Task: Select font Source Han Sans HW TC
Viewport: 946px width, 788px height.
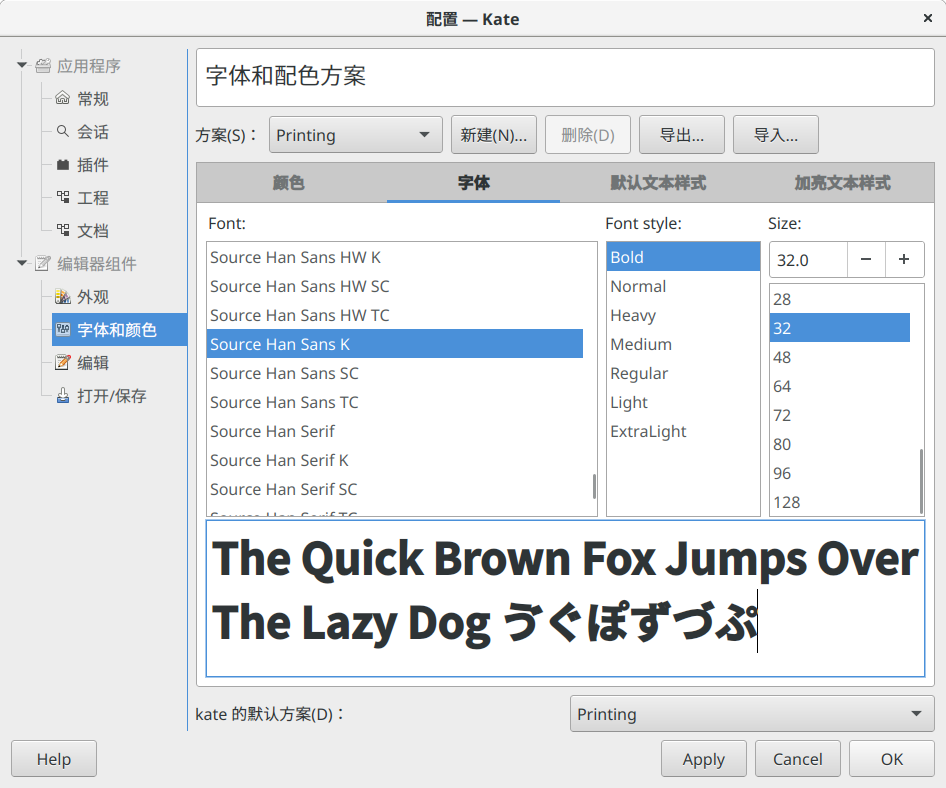Action: 395,315
